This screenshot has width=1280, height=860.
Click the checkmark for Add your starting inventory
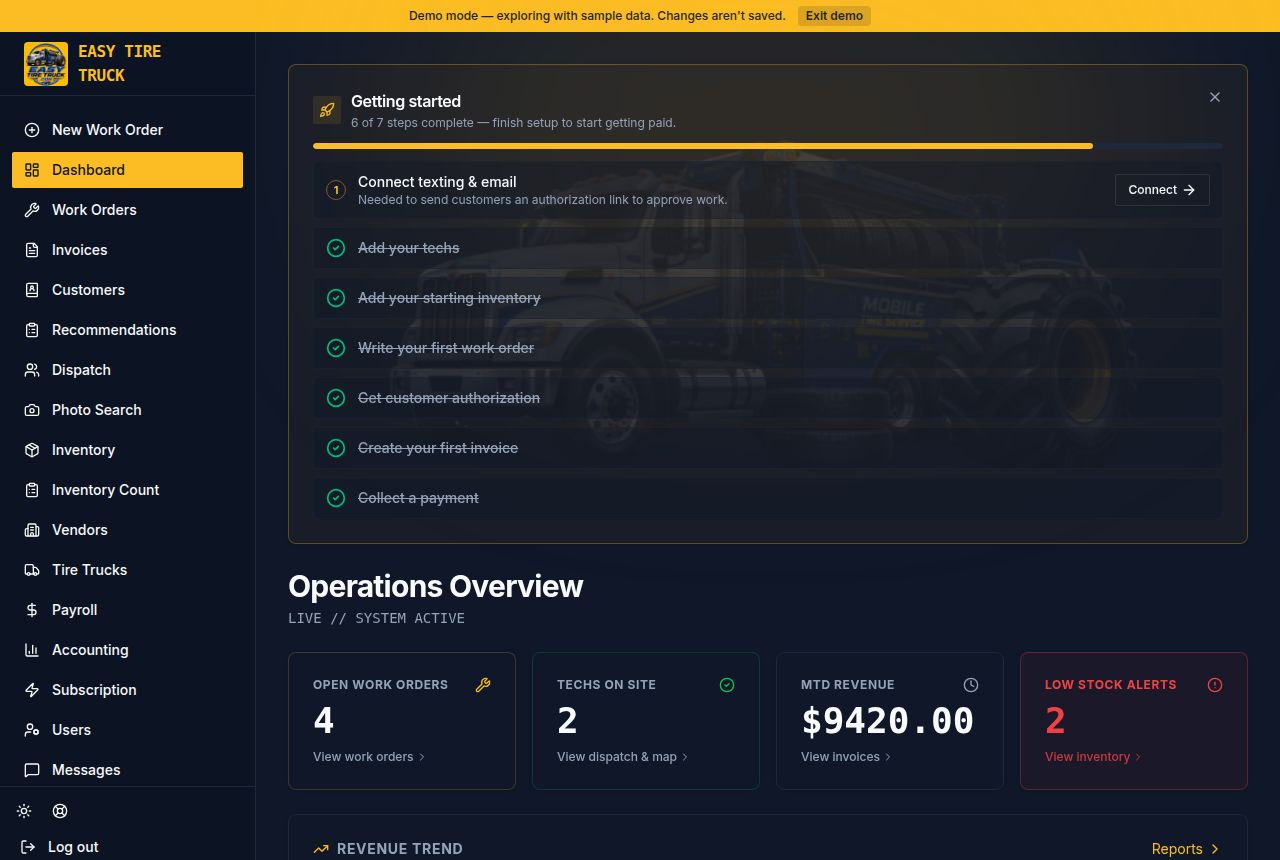coord(336,298)
